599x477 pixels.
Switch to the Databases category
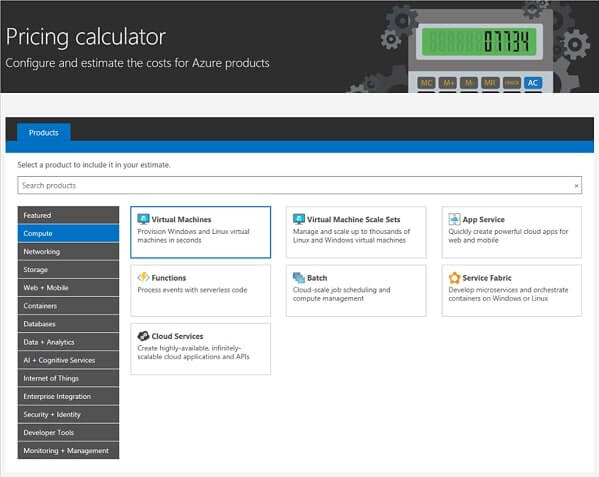click(x=68, y=324)
